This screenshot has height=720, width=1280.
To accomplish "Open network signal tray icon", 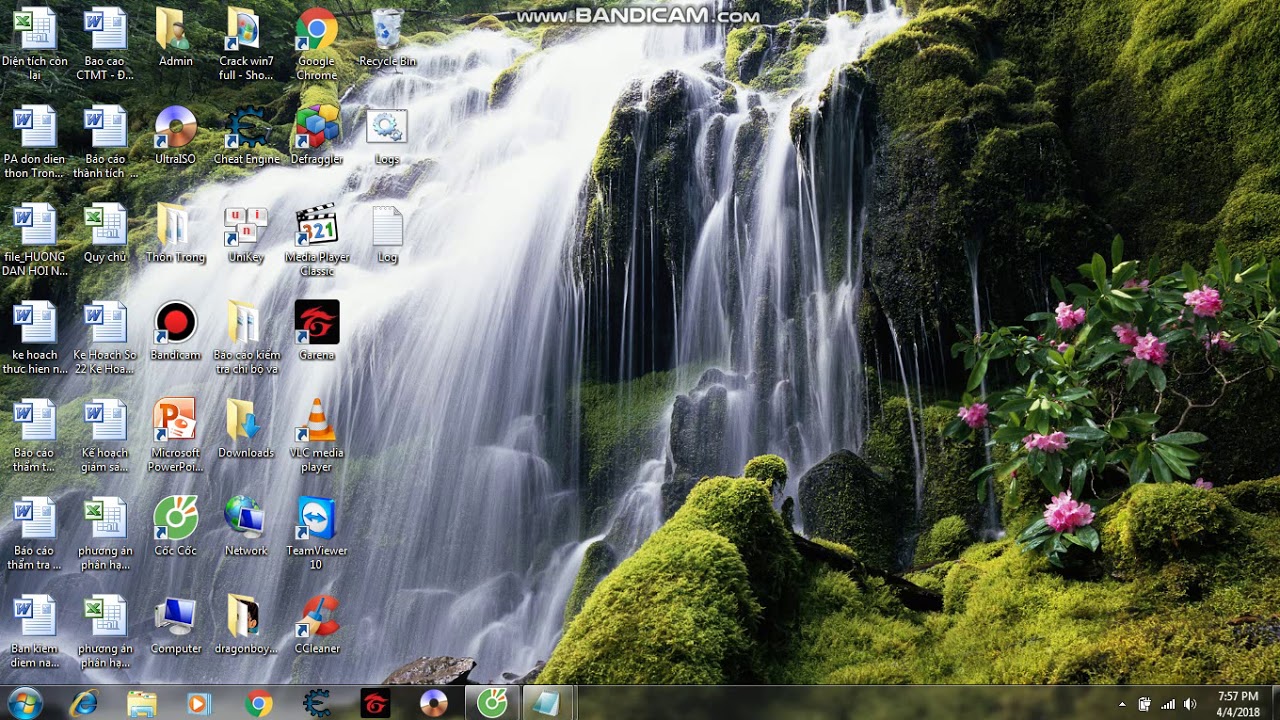I will point(1167,704).
